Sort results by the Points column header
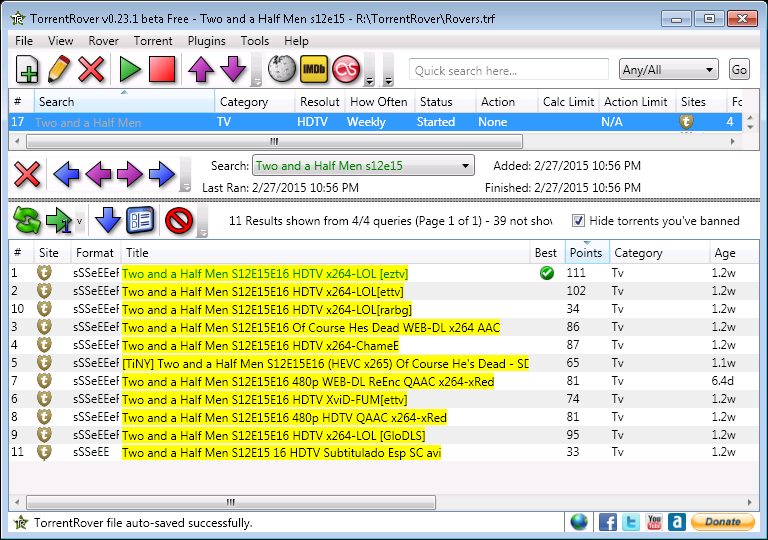The height and width of the screenshot is (540, 768). (585, 253)
